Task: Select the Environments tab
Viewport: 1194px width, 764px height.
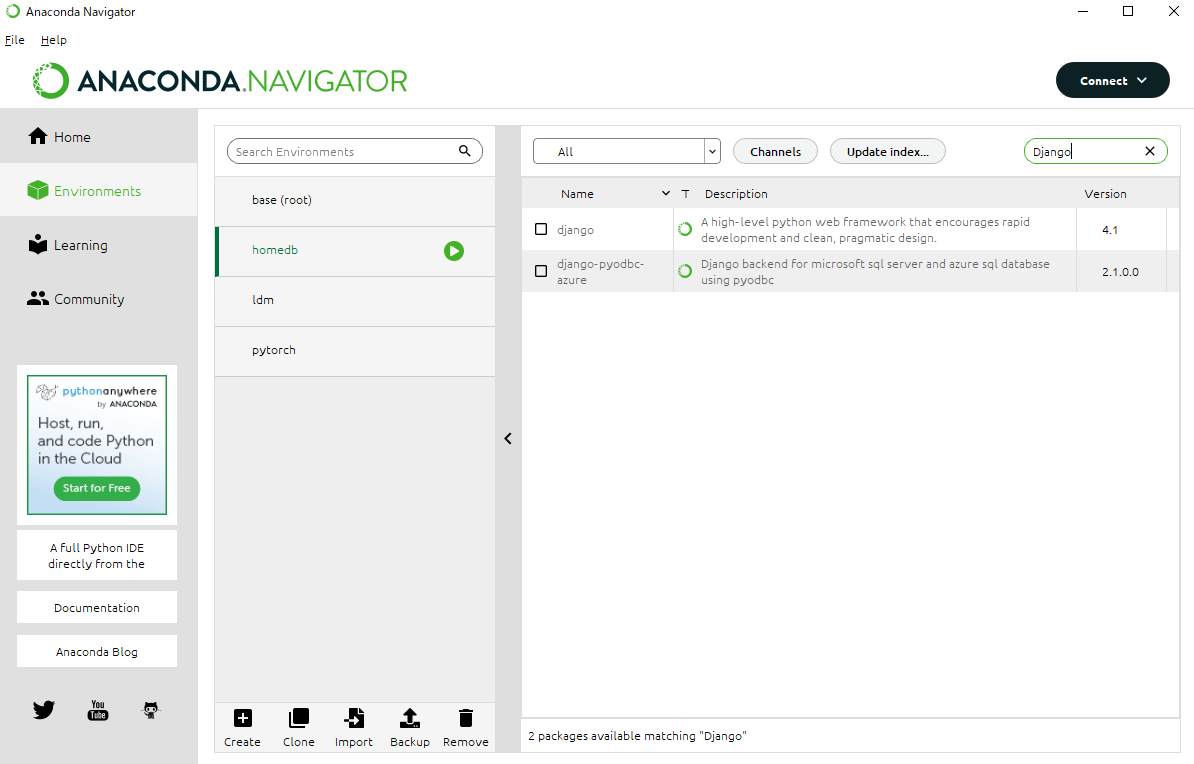Action: (x=99, y=190)
